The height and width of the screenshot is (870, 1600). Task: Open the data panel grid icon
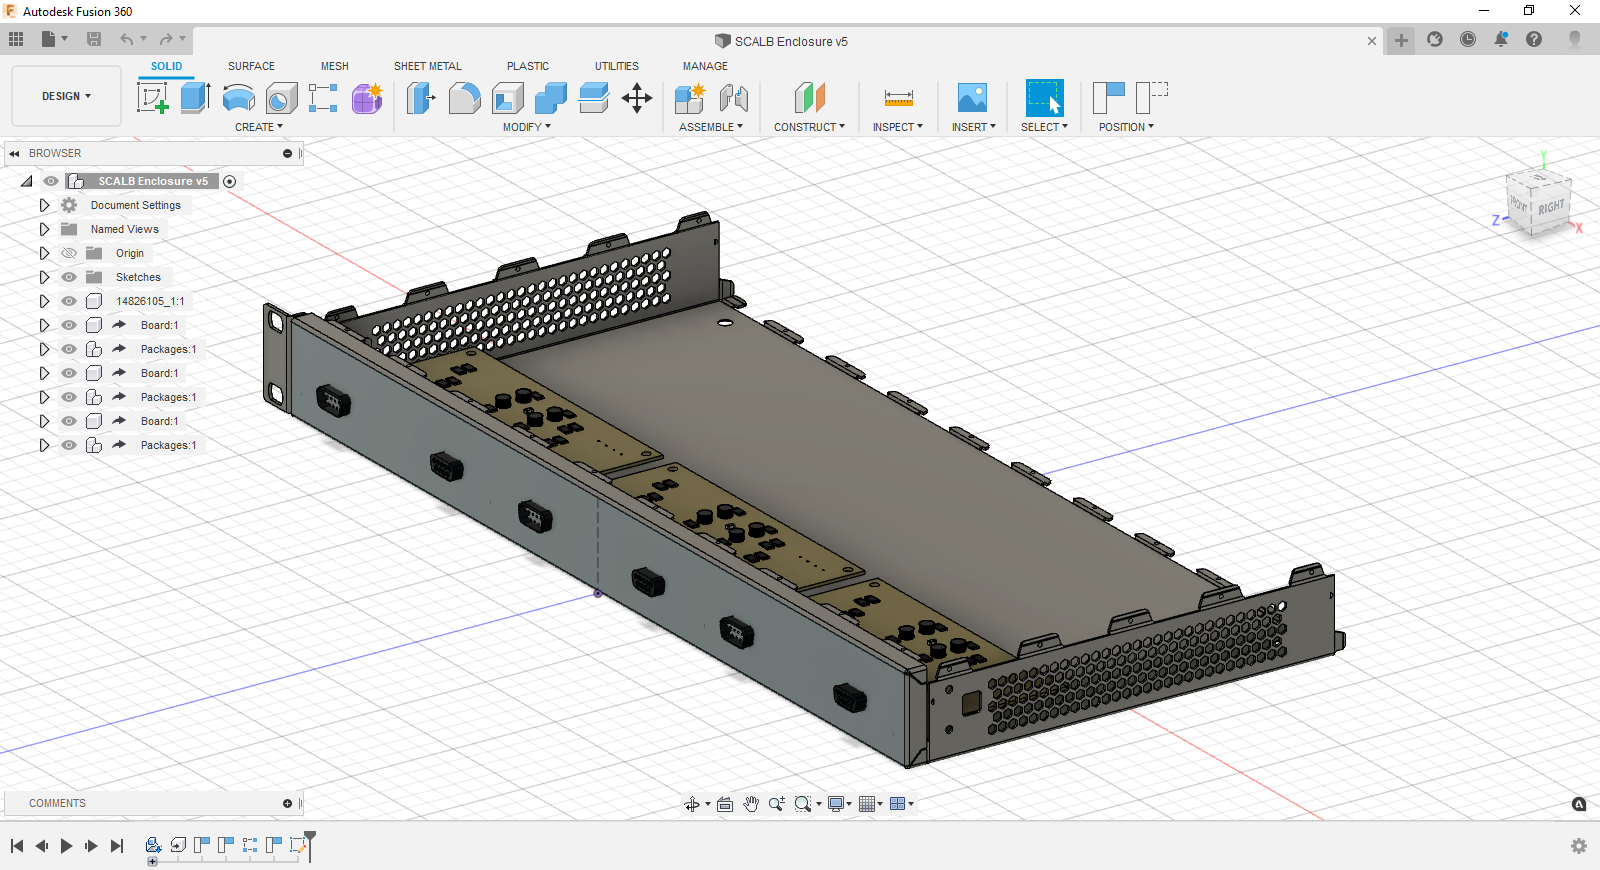point(16,39)
